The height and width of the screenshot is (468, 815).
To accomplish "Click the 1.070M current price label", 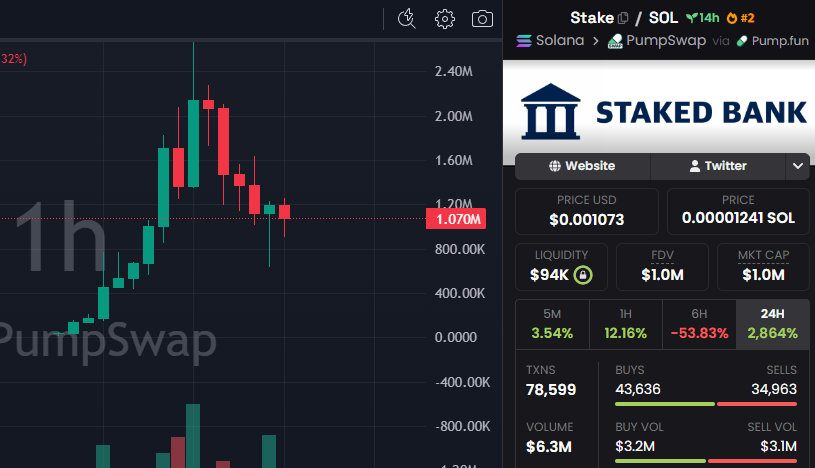I will click(x=456, y=219).
